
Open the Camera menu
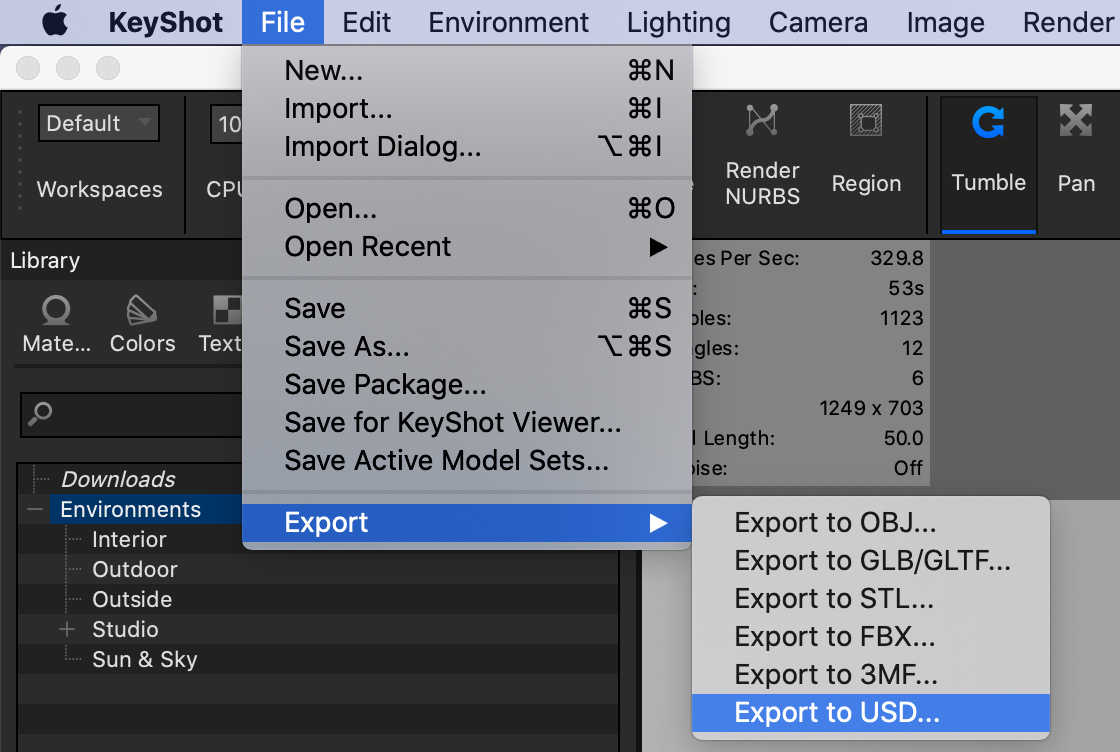[818, 22]
